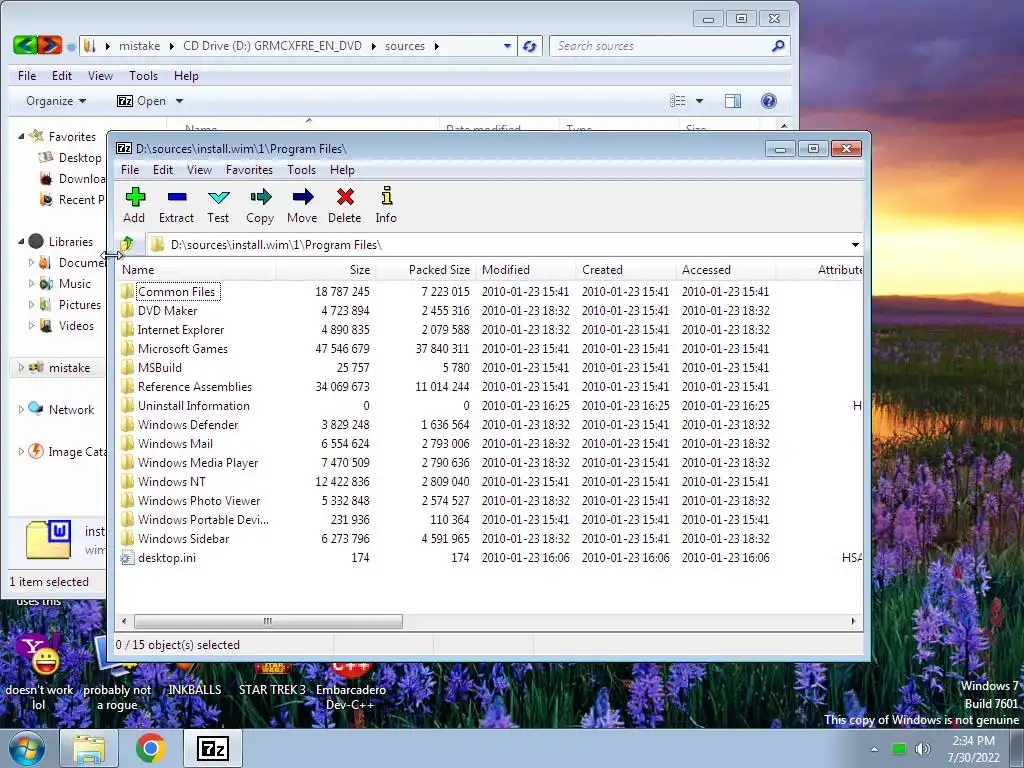Select the Common Files folder icon

click(x=127, y=291)
